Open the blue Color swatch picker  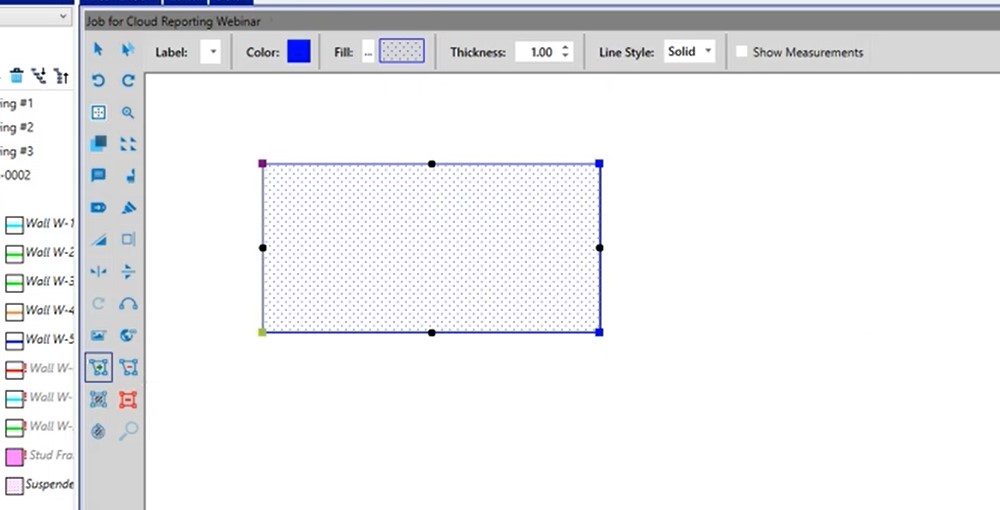[x=299, y=52]
